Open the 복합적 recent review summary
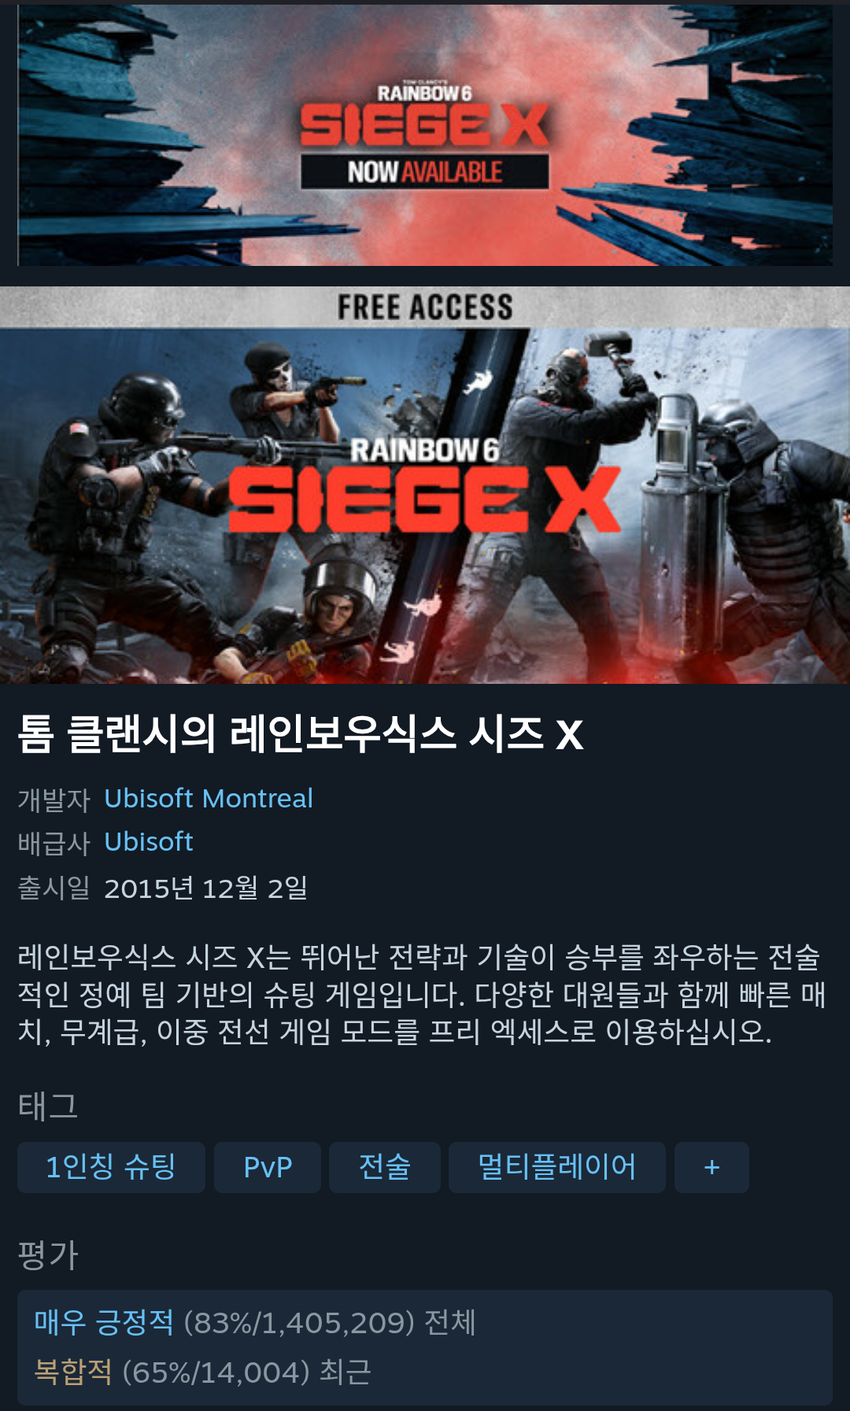 click(202, 1371)
